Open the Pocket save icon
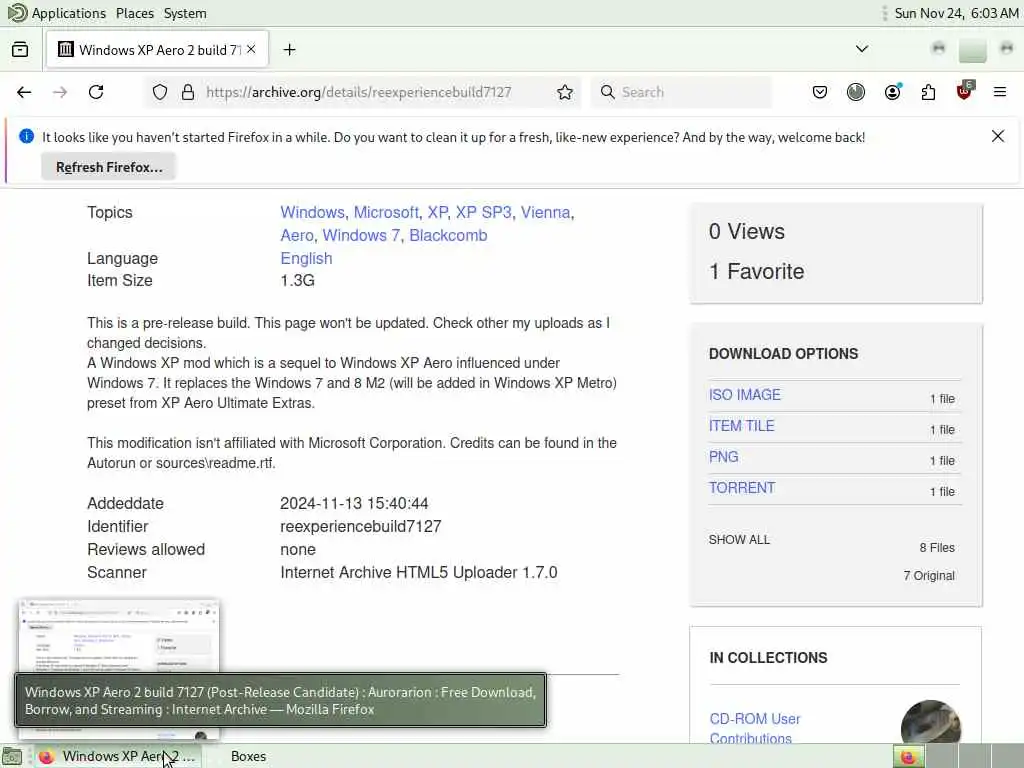This screenshot has width=1024, height=768. [x=820, y=92]
